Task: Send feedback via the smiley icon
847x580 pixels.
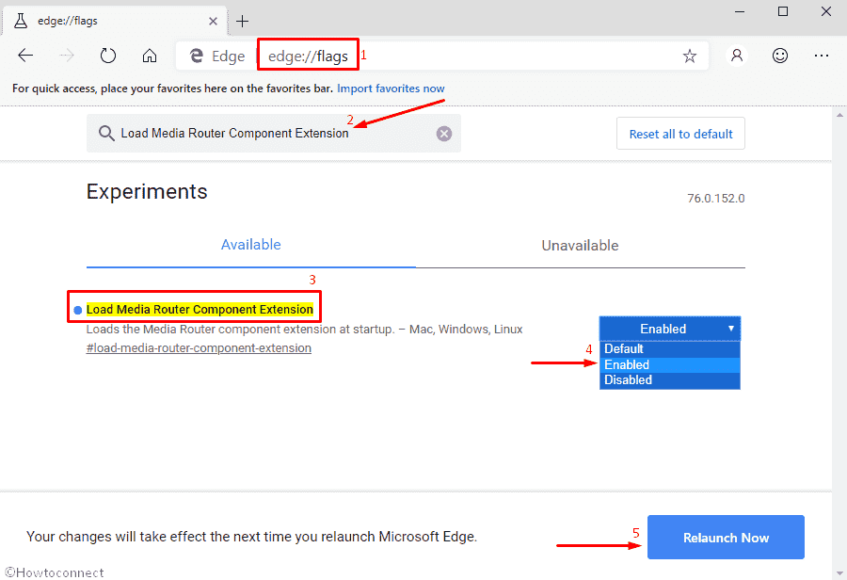Action: (780, 55)
